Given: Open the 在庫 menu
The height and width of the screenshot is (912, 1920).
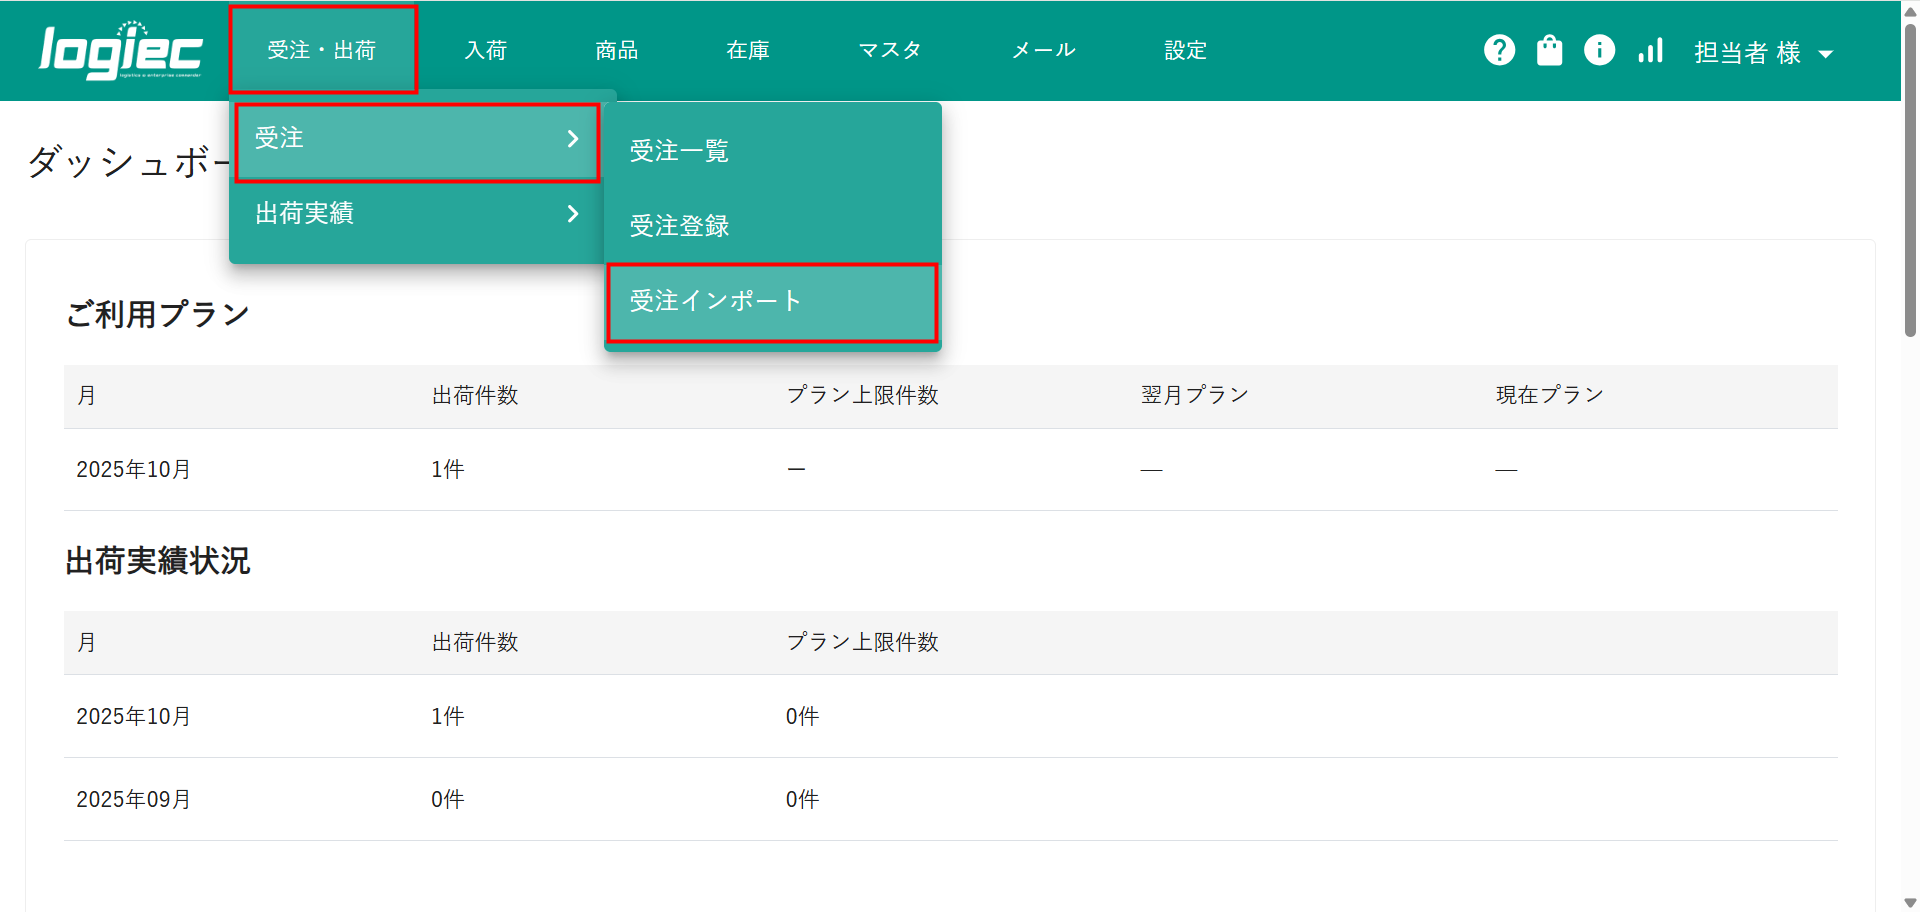Looking at the screenshot, I should click(748, 50).
